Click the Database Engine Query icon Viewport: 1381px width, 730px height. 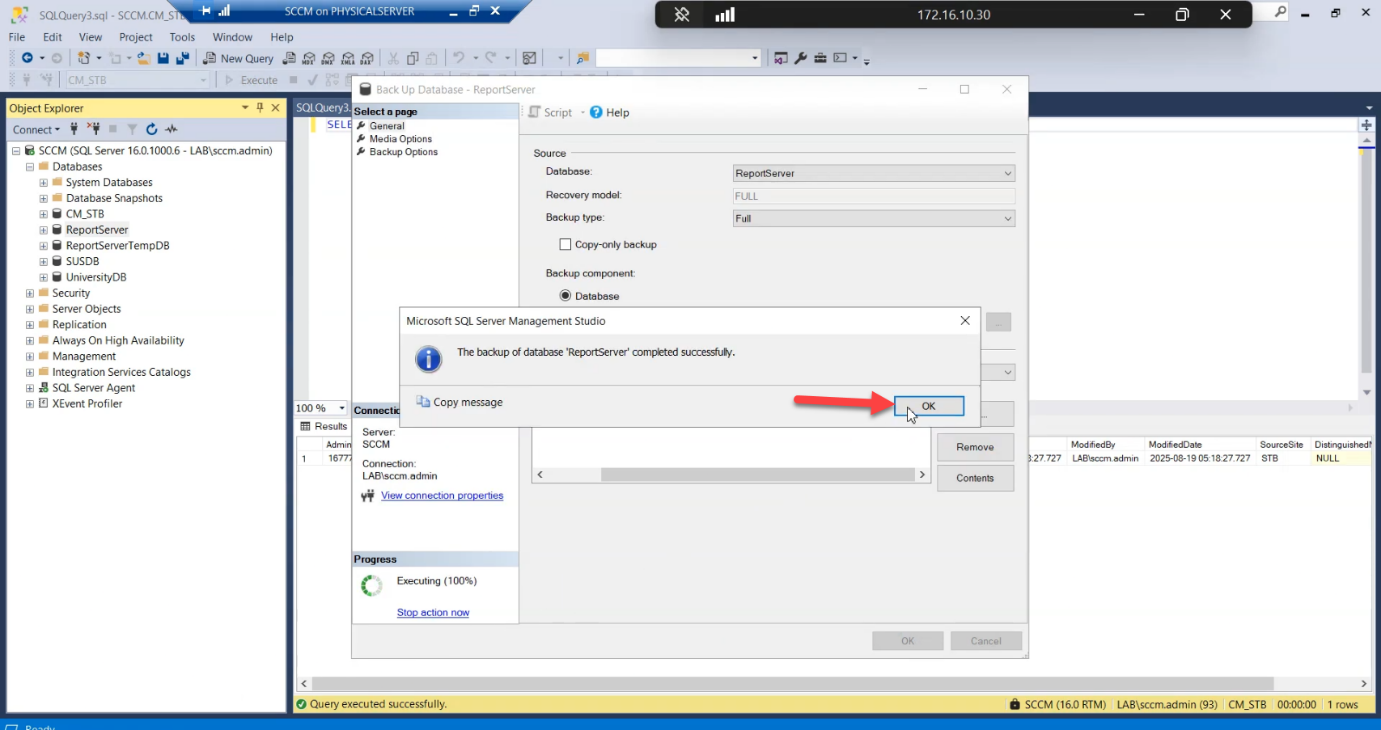(289, 58)
